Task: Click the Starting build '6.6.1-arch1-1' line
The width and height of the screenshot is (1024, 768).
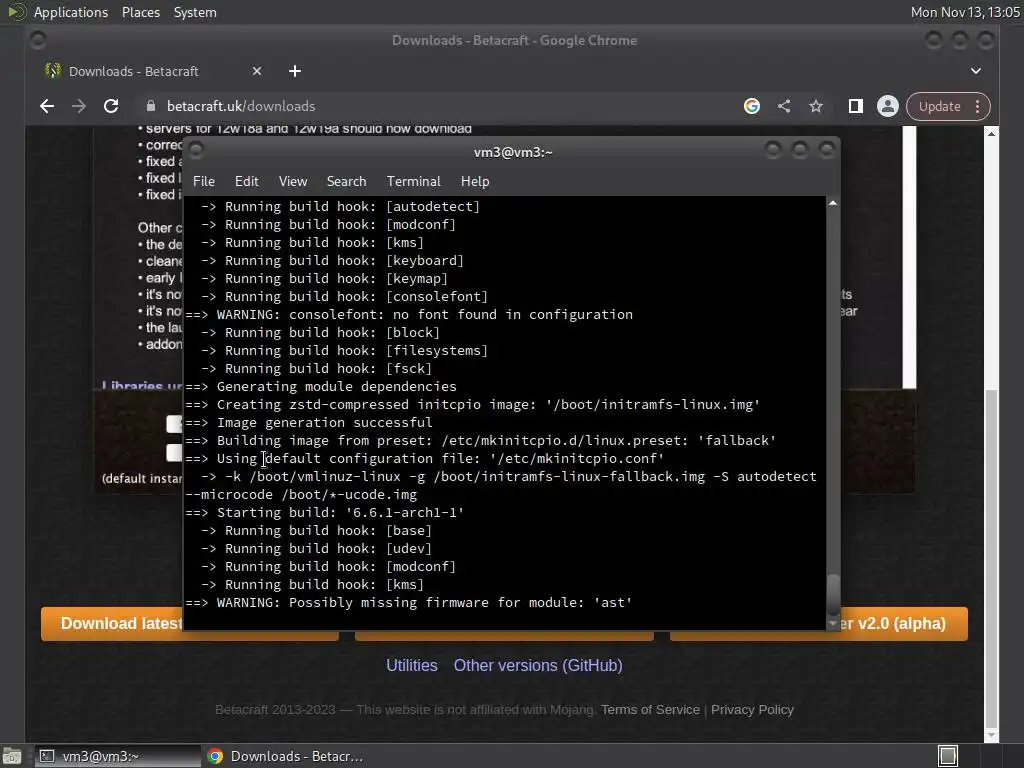Action: 325,513
